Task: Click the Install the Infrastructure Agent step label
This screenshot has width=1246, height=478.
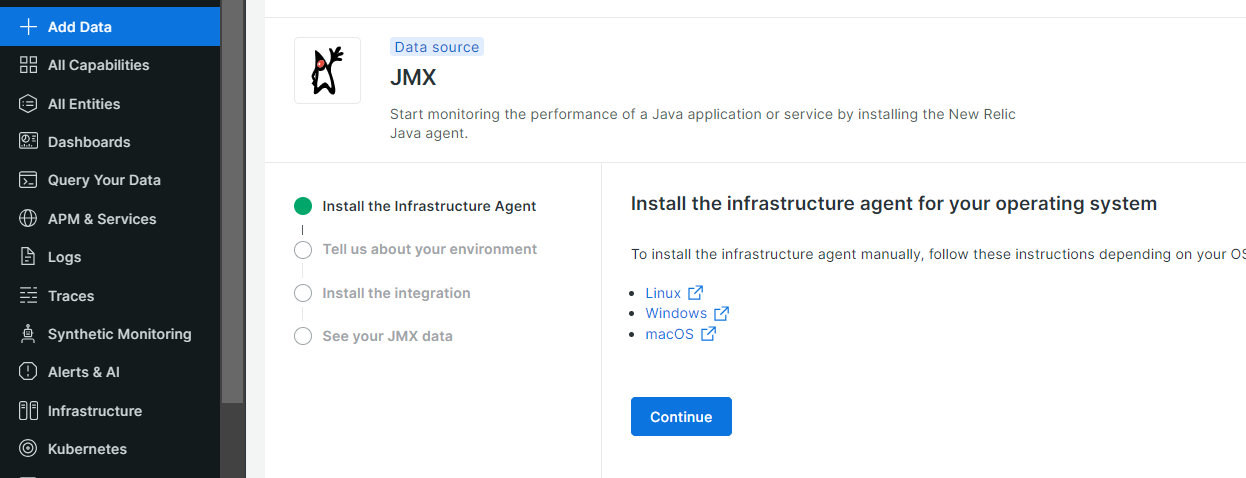Action: pyautogui.click(x=429, y=206)
